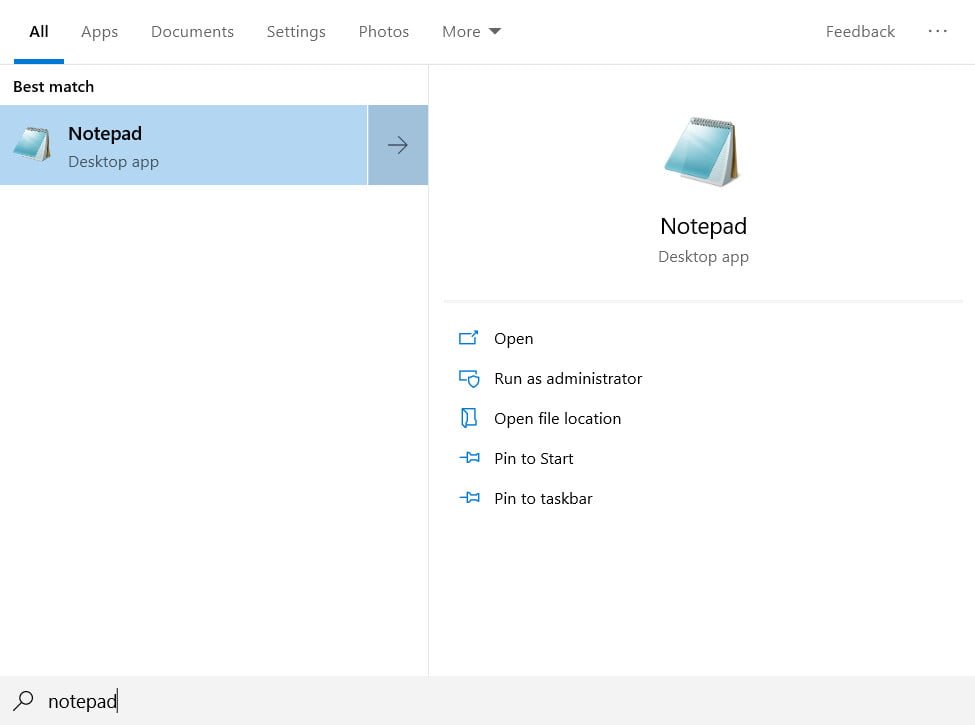
Task: Click the Open file location folder icon
Action: (x=469, y=418)
